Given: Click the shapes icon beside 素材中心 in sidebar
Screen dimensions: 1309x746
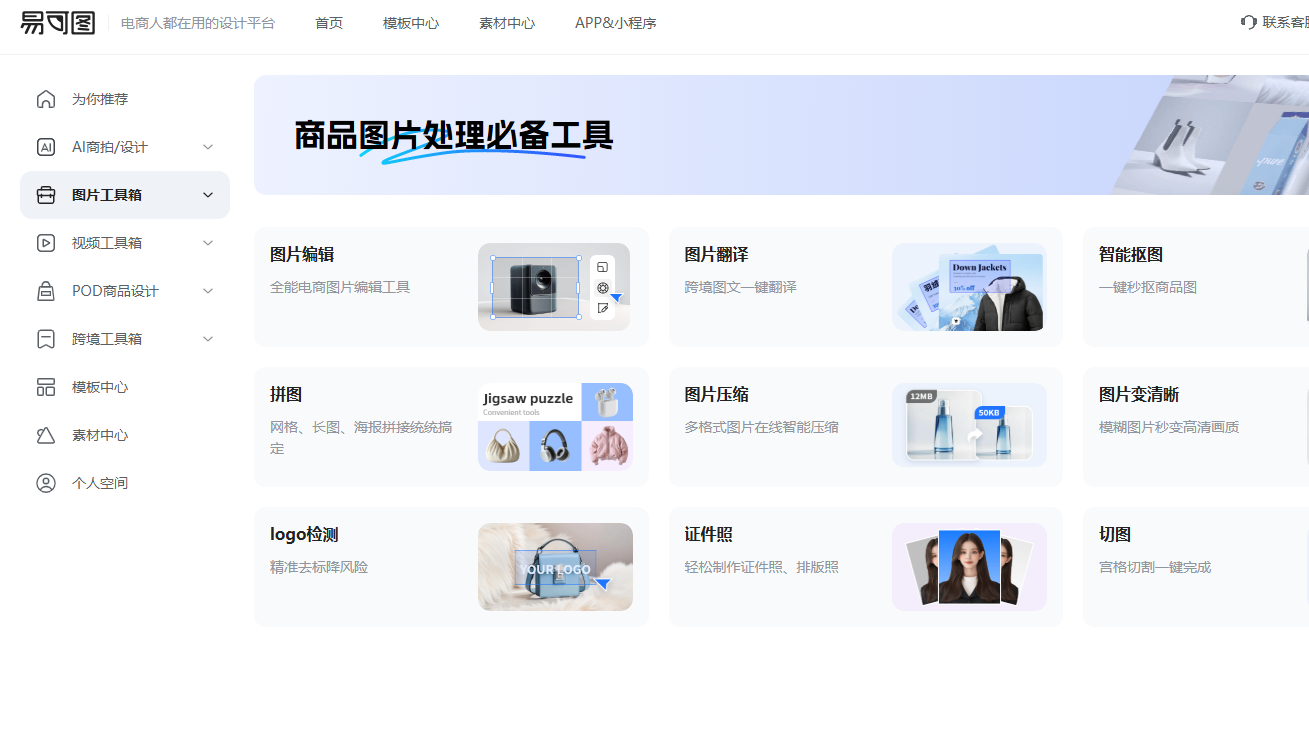Looking at the screenshot, I should 46,435.
